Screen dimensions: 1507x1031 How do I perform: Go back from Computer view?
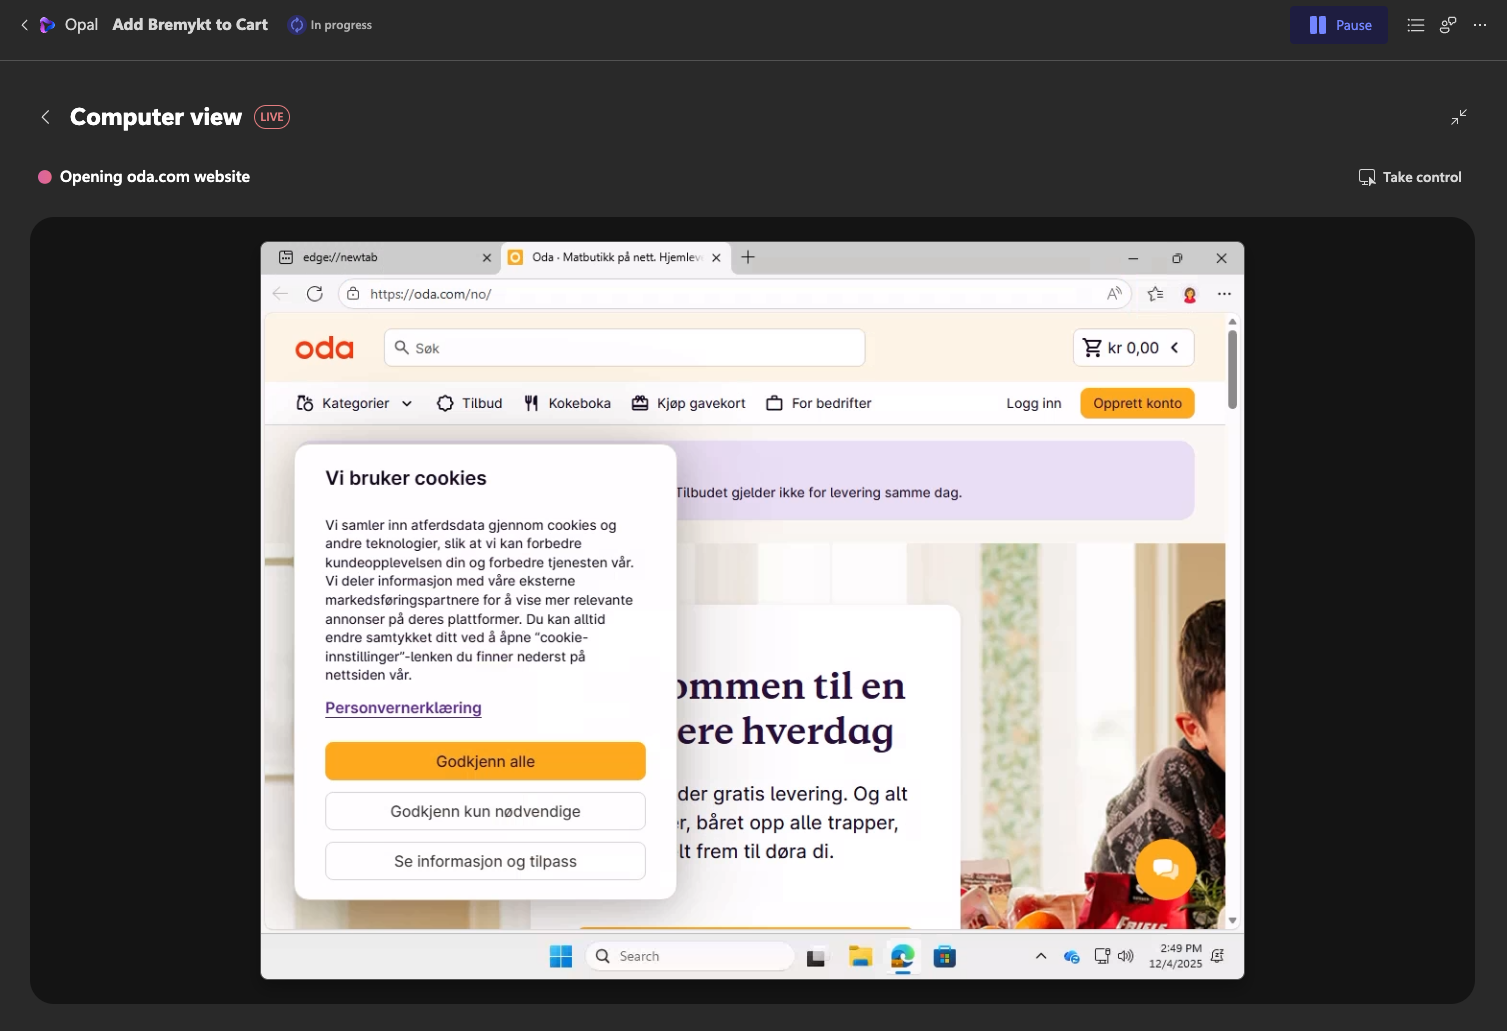click(45, 117)
